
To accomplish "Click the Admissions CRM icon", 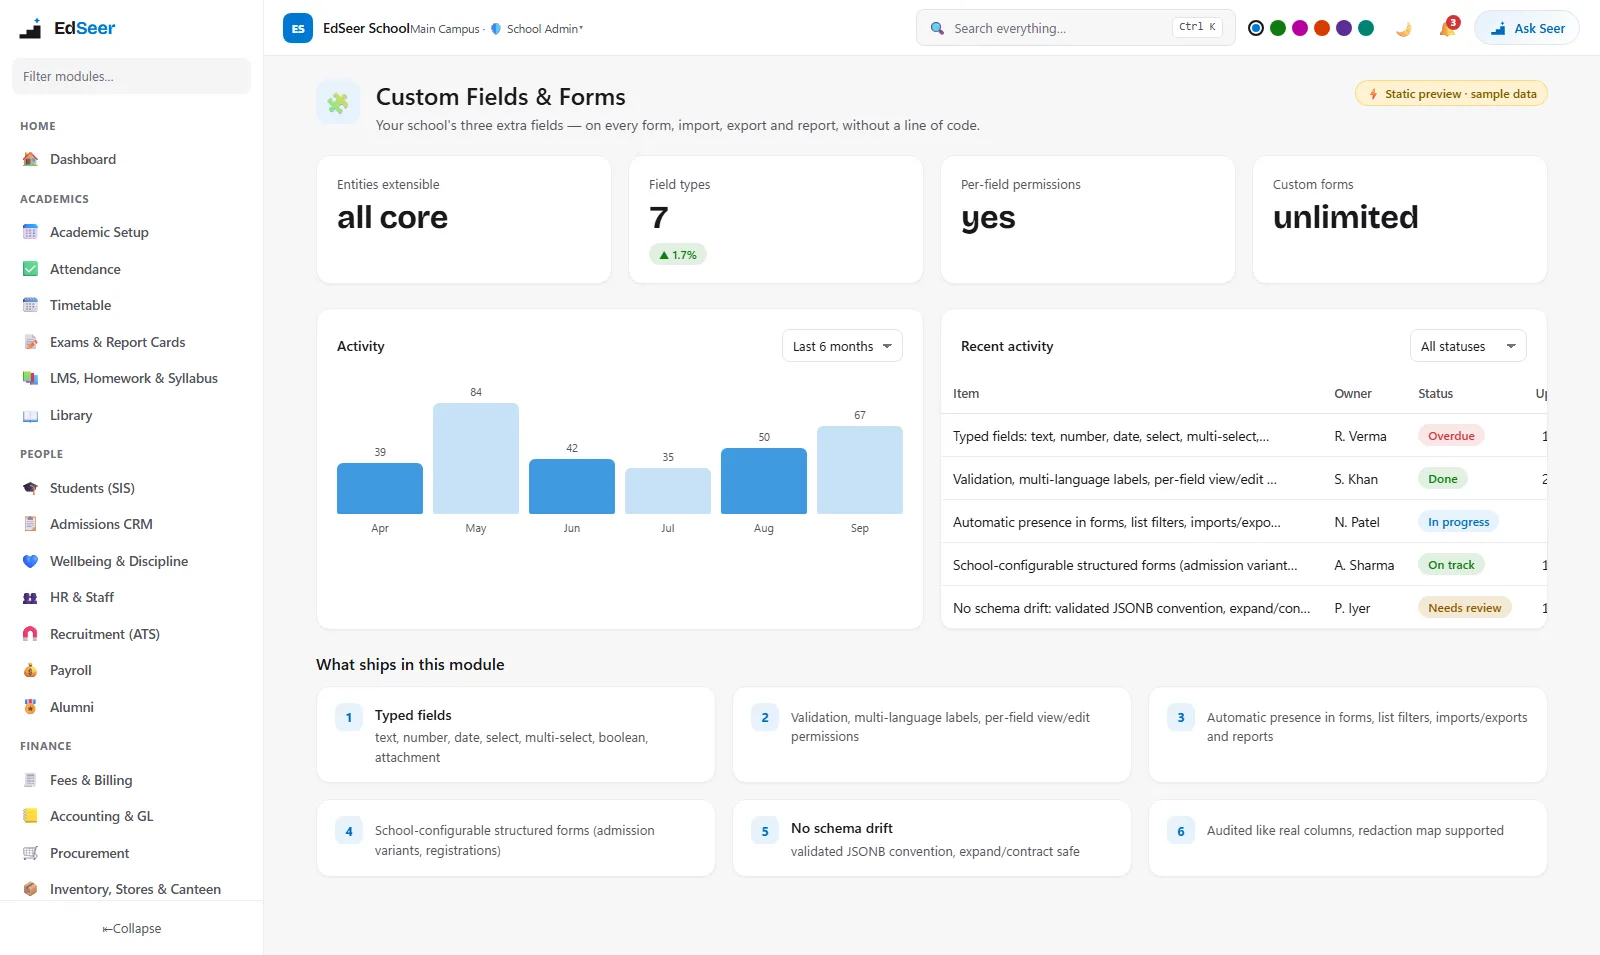I will 30,524.
